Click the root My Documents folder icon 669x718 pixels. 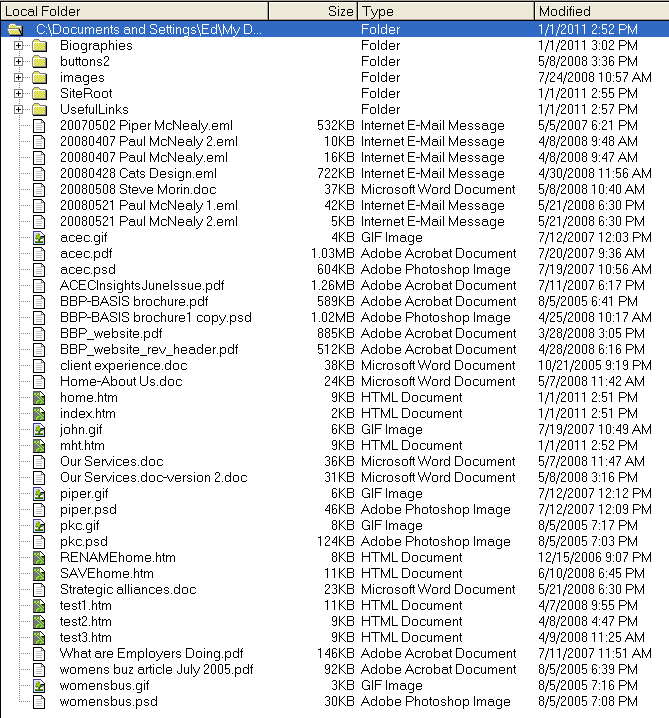pyautogui.click(x=15, y=30)
